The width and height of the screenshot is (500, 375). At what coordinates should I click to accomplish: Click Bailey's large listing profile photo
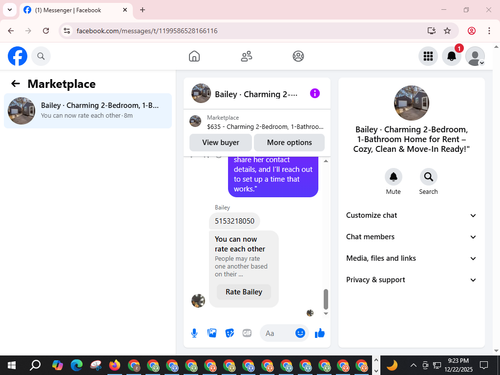pos(411,103)
